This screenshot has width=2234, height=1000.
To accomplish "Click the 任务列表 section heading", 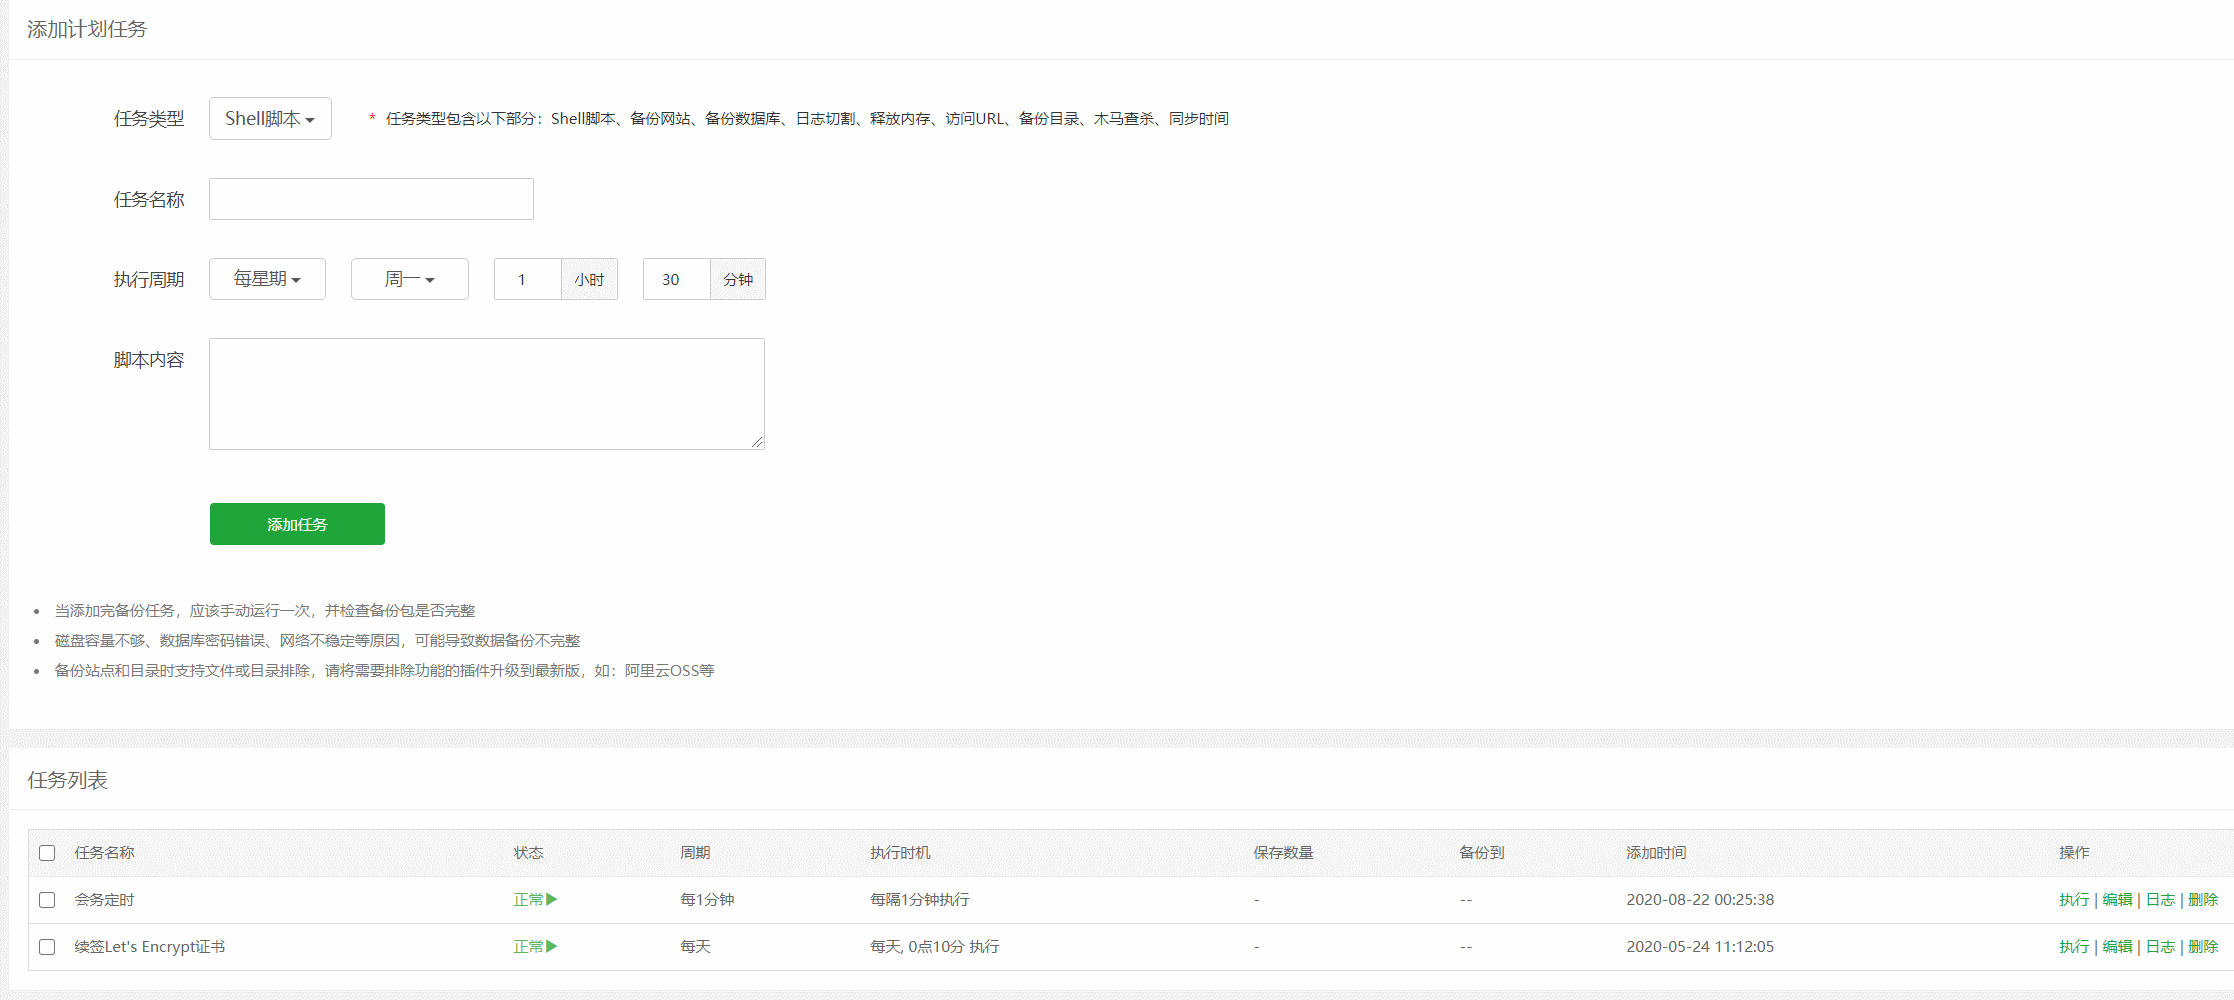I will pyautogui.click(x=68, y=780).
